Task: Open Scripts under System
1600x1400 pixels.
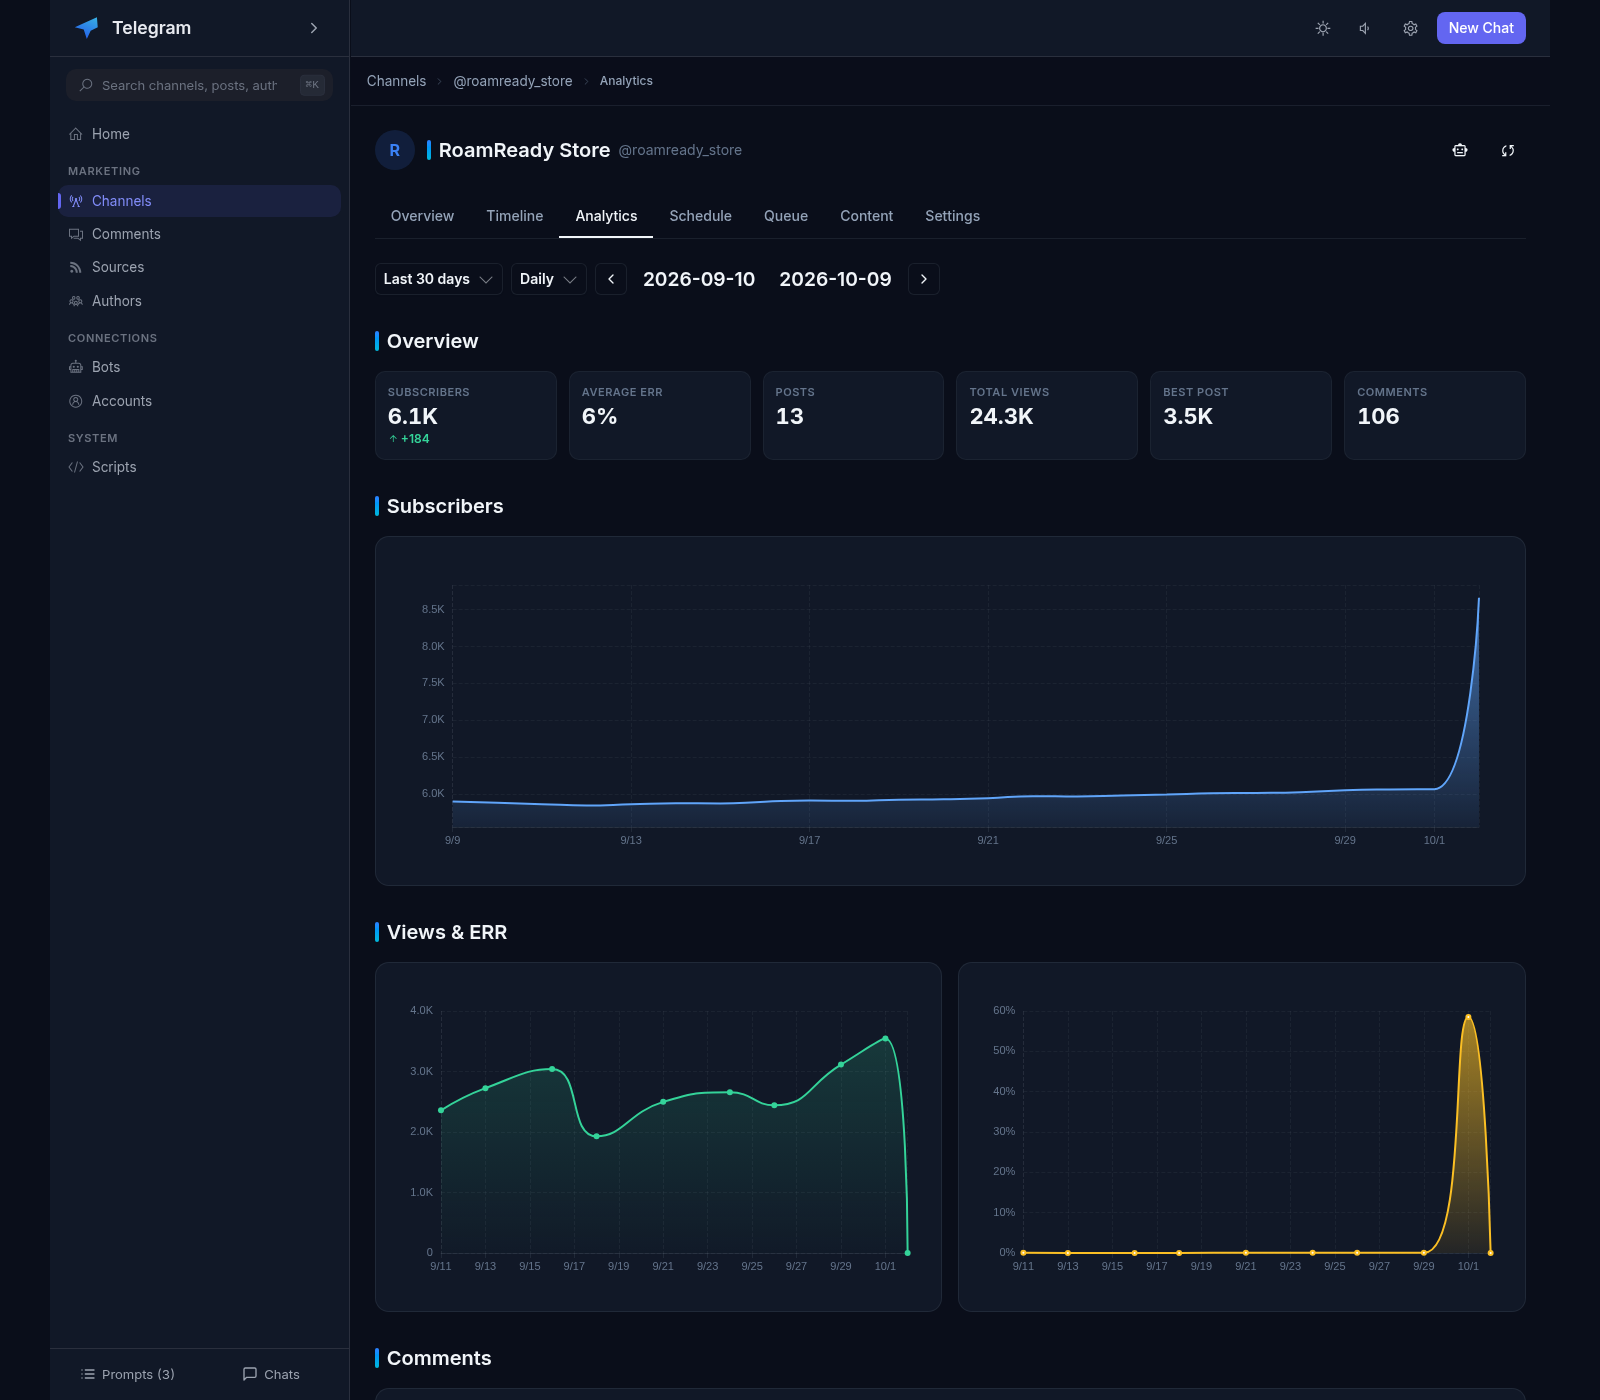Action: pos(199,467)
